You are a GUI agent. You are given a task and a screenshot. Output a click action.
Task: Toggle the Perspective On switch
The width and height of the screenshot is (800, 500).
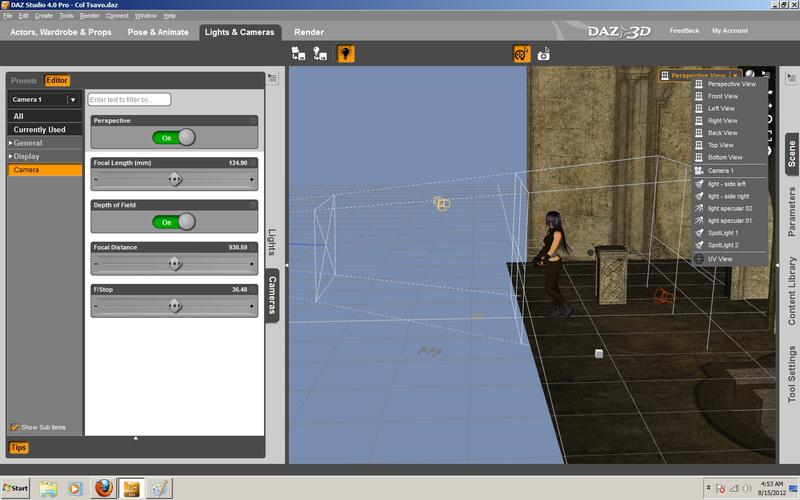174,138
